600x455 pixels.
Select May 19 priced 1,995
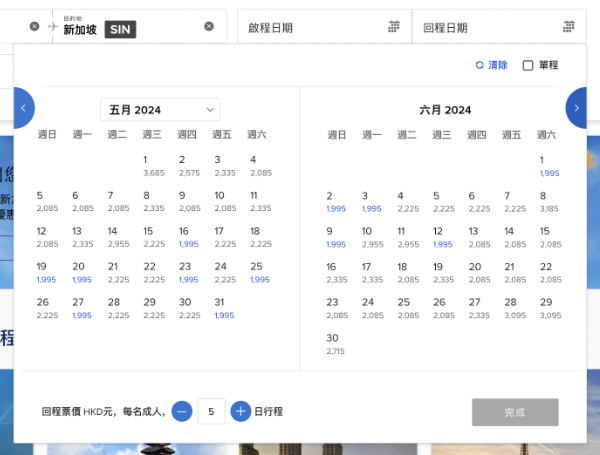46,273
